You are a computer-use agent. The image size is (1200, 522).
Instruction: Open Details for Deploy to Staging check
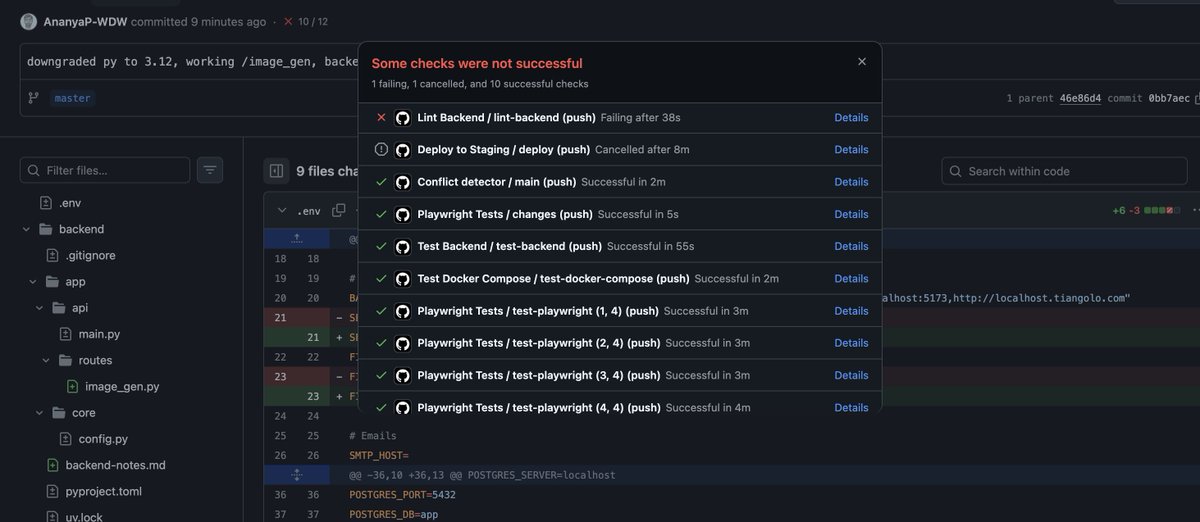click(851, 150)
